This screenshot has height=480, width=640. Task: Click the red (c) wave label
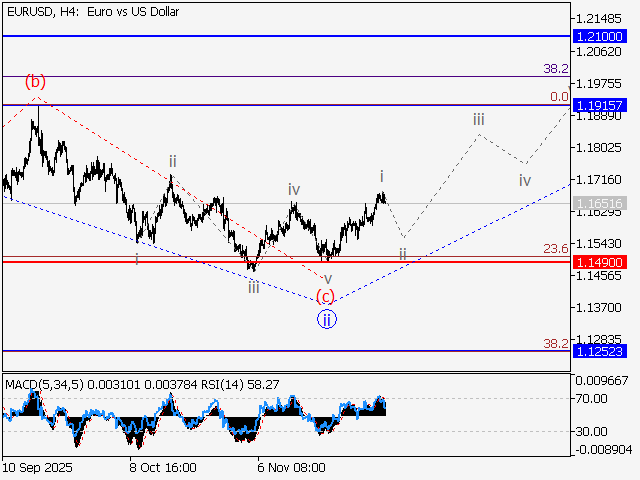pos(326,296)
